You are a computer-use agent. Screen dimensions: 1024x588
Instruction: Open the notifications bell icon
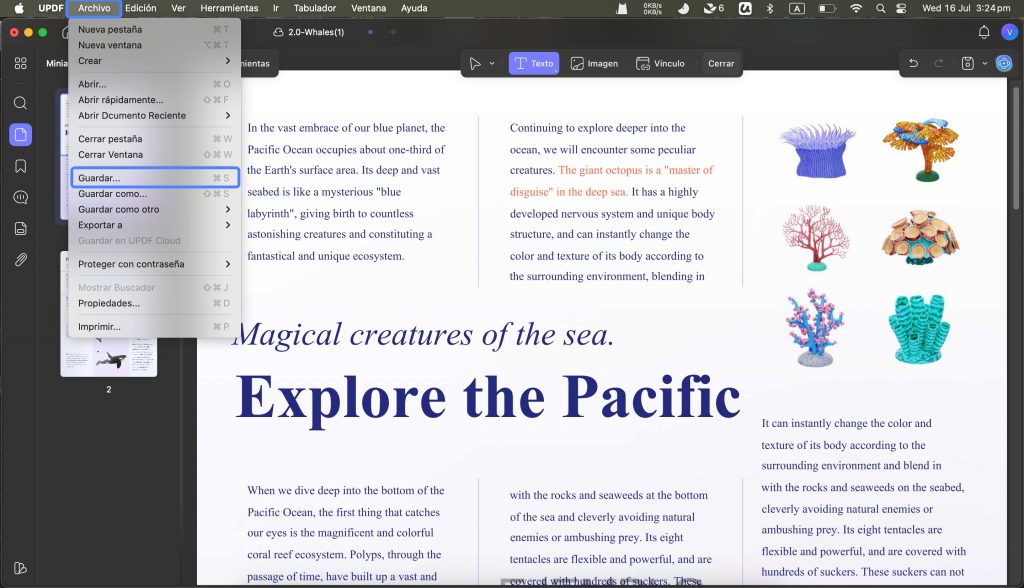pos(984,32)
